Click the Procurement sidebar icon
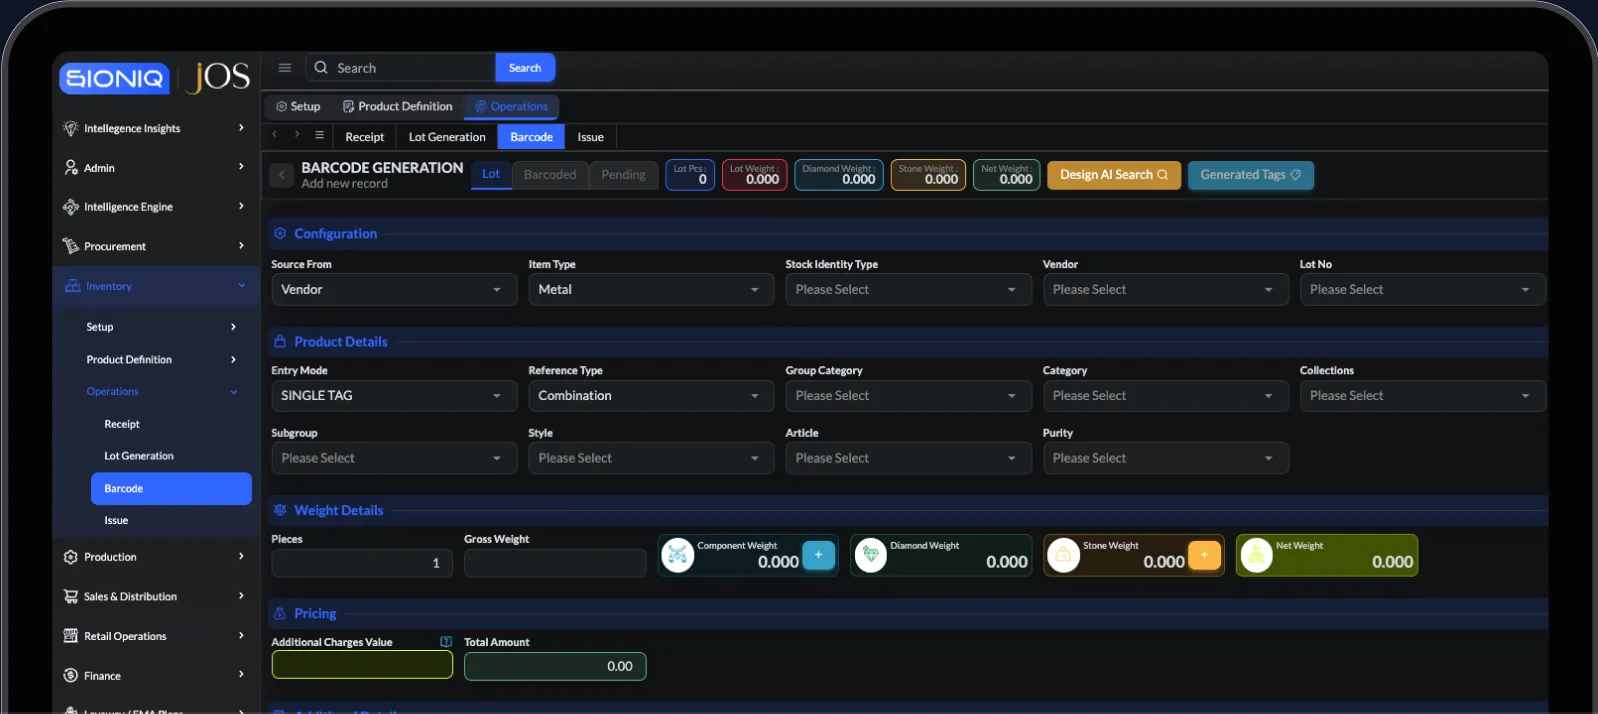Image resolution: width=1598 pixels, height=714 pixels. (70, 246)
